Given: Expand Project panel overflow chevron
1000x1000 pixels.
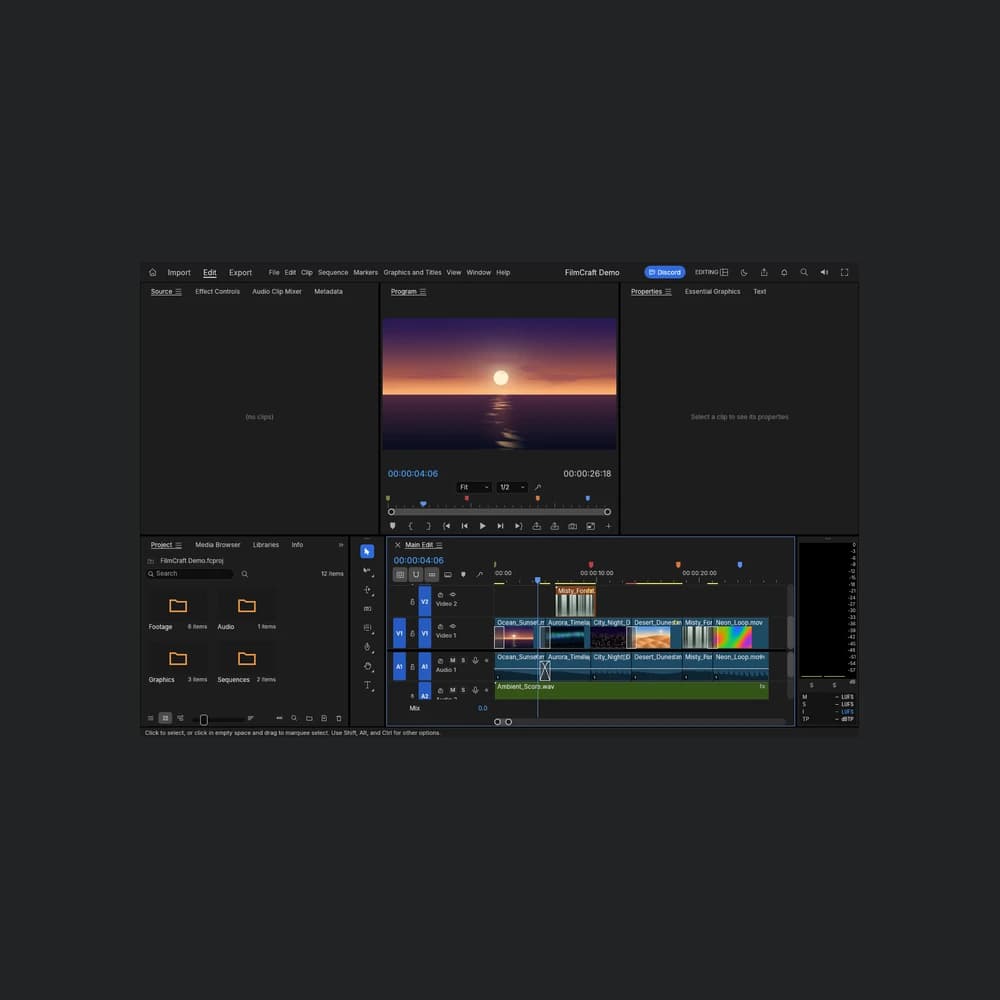Looking at the screenshot, I should coord(341,545).
